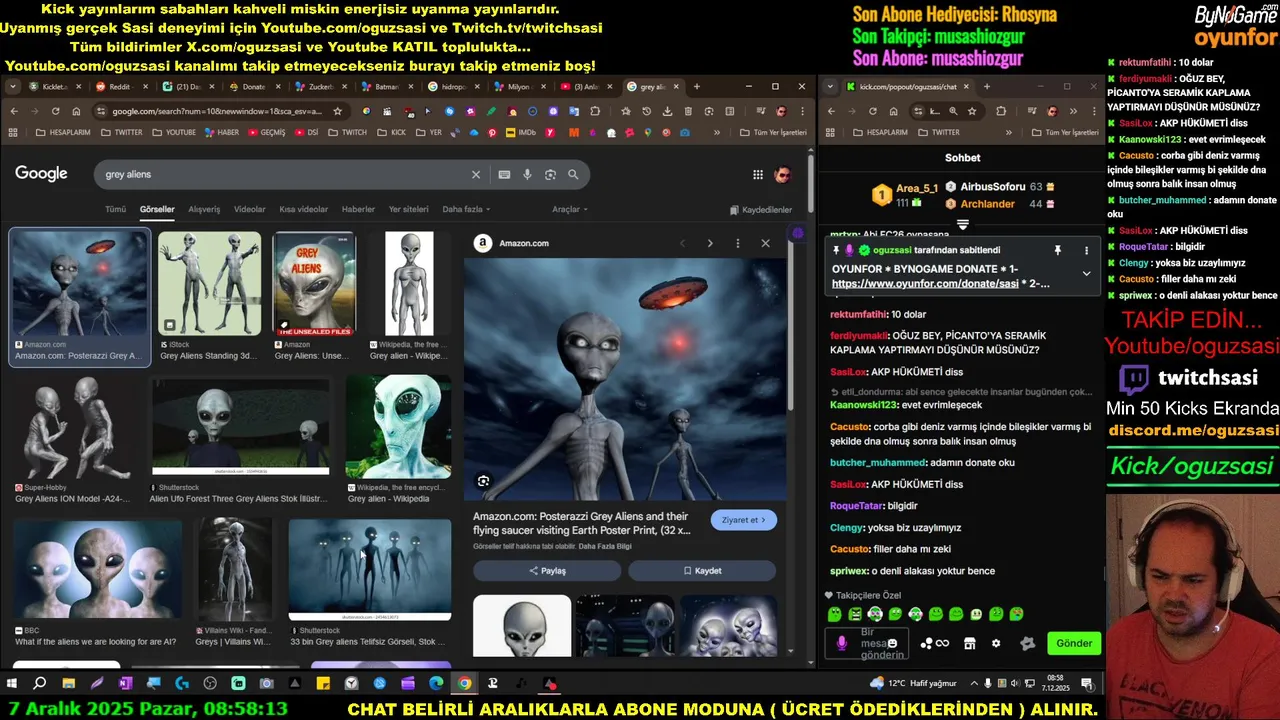Screen dimensions: 1280x720
Task: Expand the pinned chat message
Action: click(1086, 273)
